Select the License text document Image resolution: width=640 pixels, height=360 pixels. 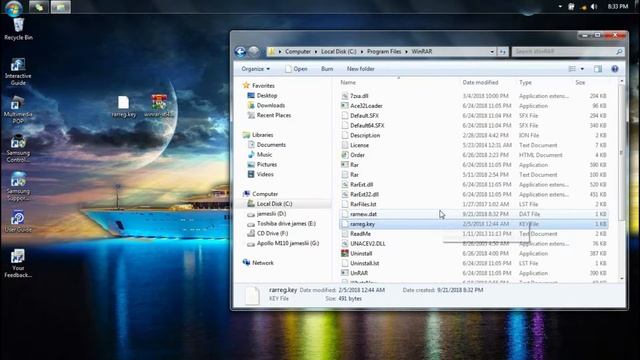(x=355, y=145)
